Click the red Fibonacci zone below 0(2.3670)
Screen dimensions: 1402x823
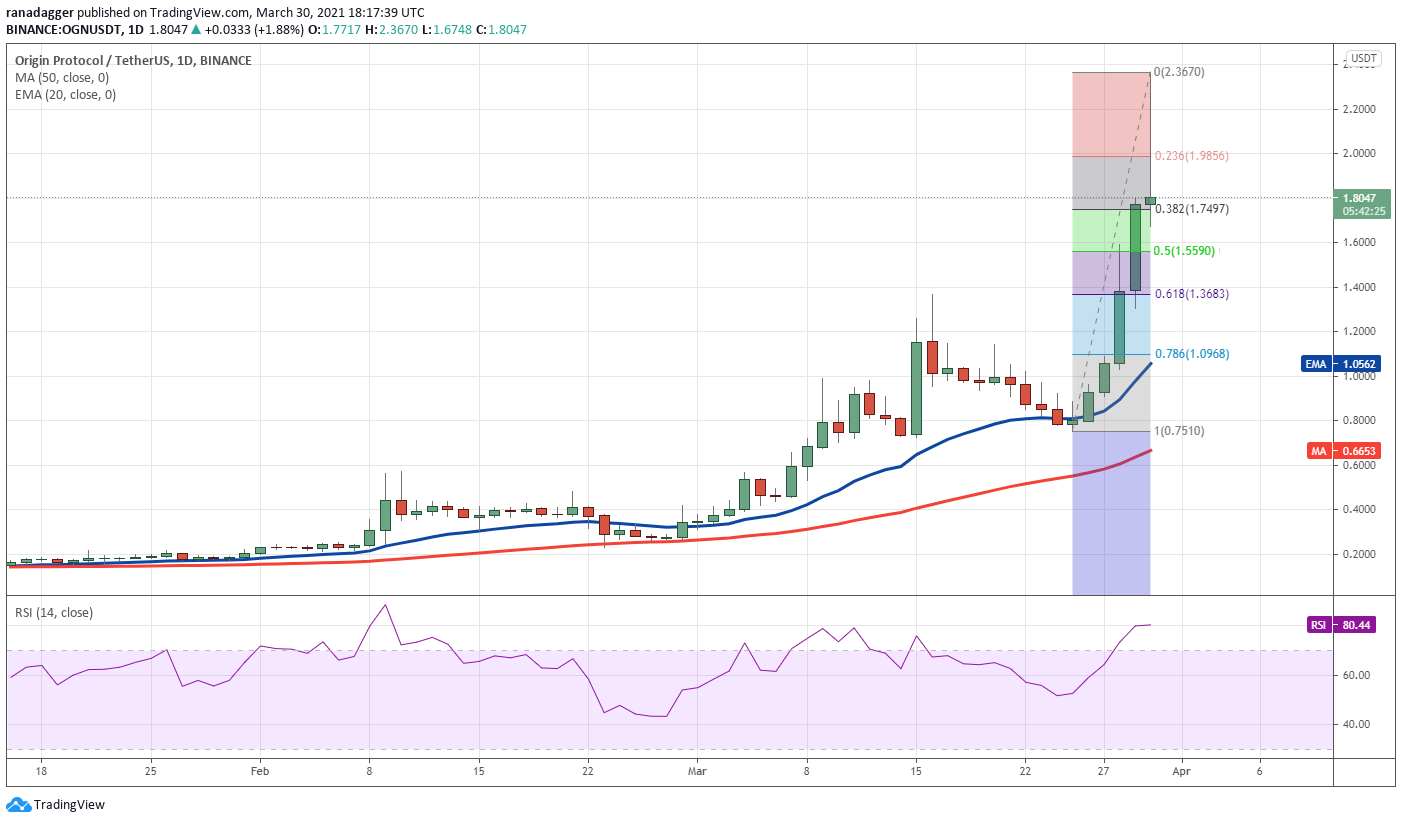[x=1110, y=113]
